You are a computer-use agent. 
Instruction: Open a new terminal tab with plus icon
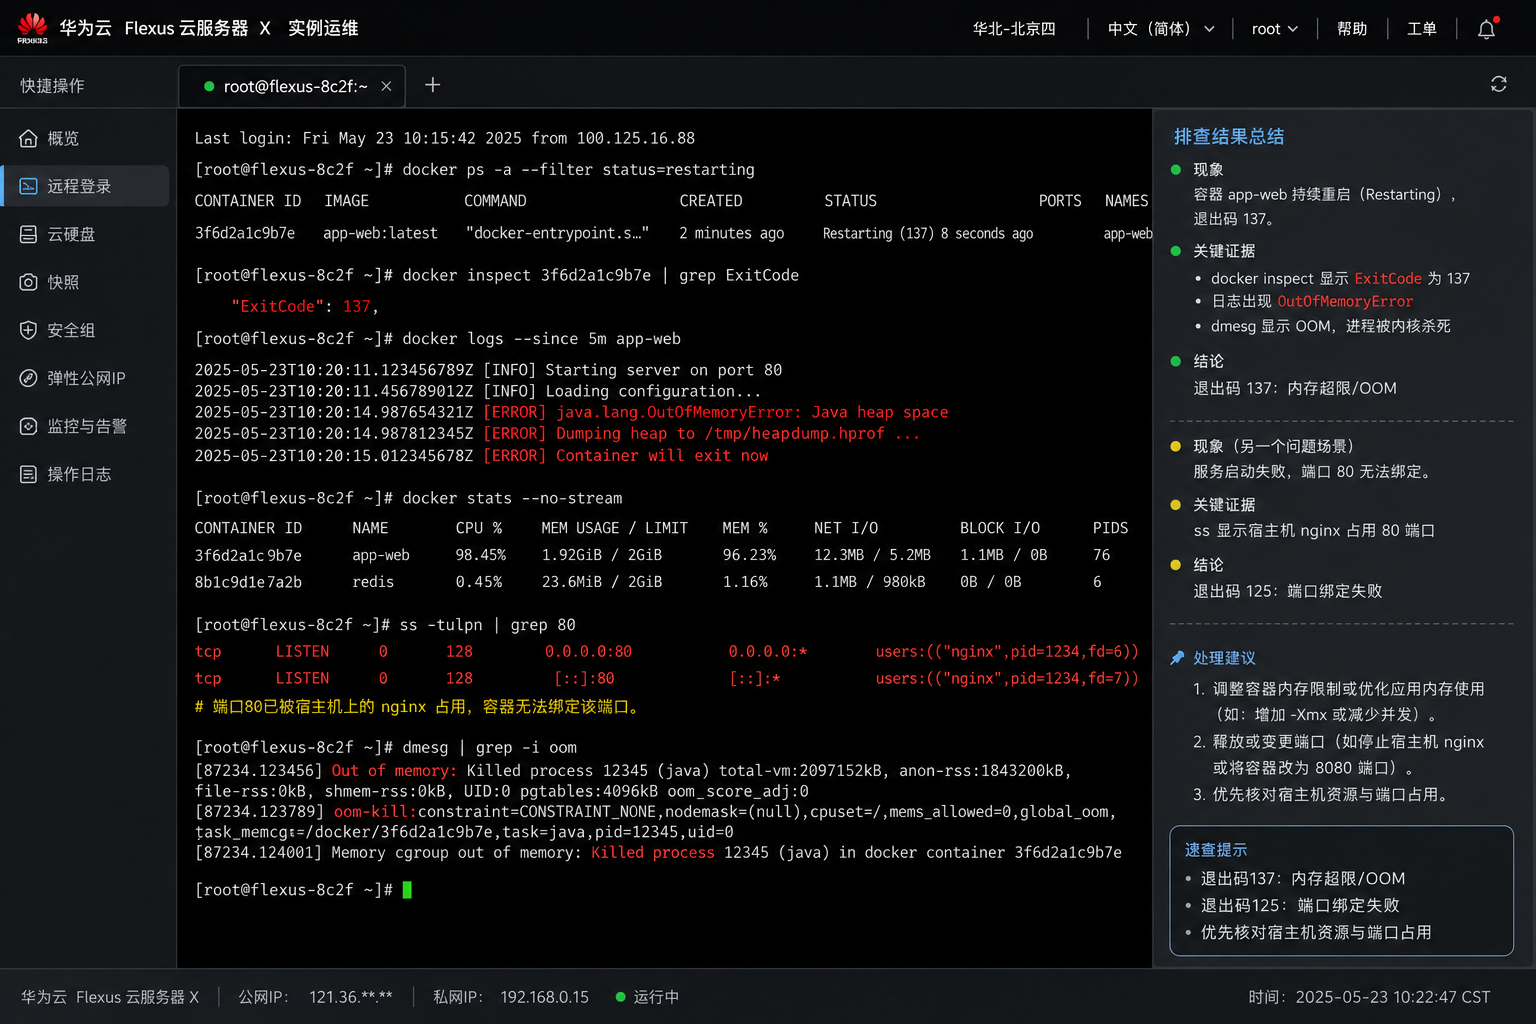432,86
